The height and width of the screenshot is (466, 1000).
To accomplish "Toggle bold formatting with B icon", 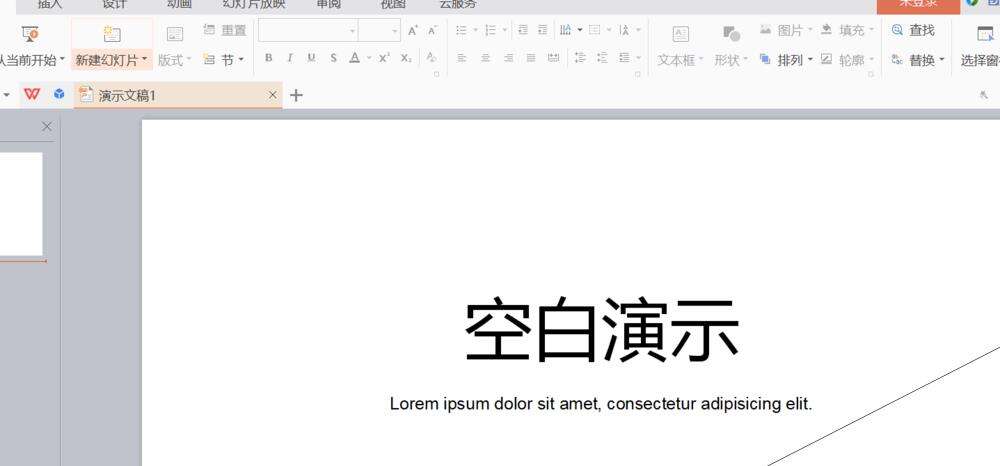I will click(x=268, y=59).
